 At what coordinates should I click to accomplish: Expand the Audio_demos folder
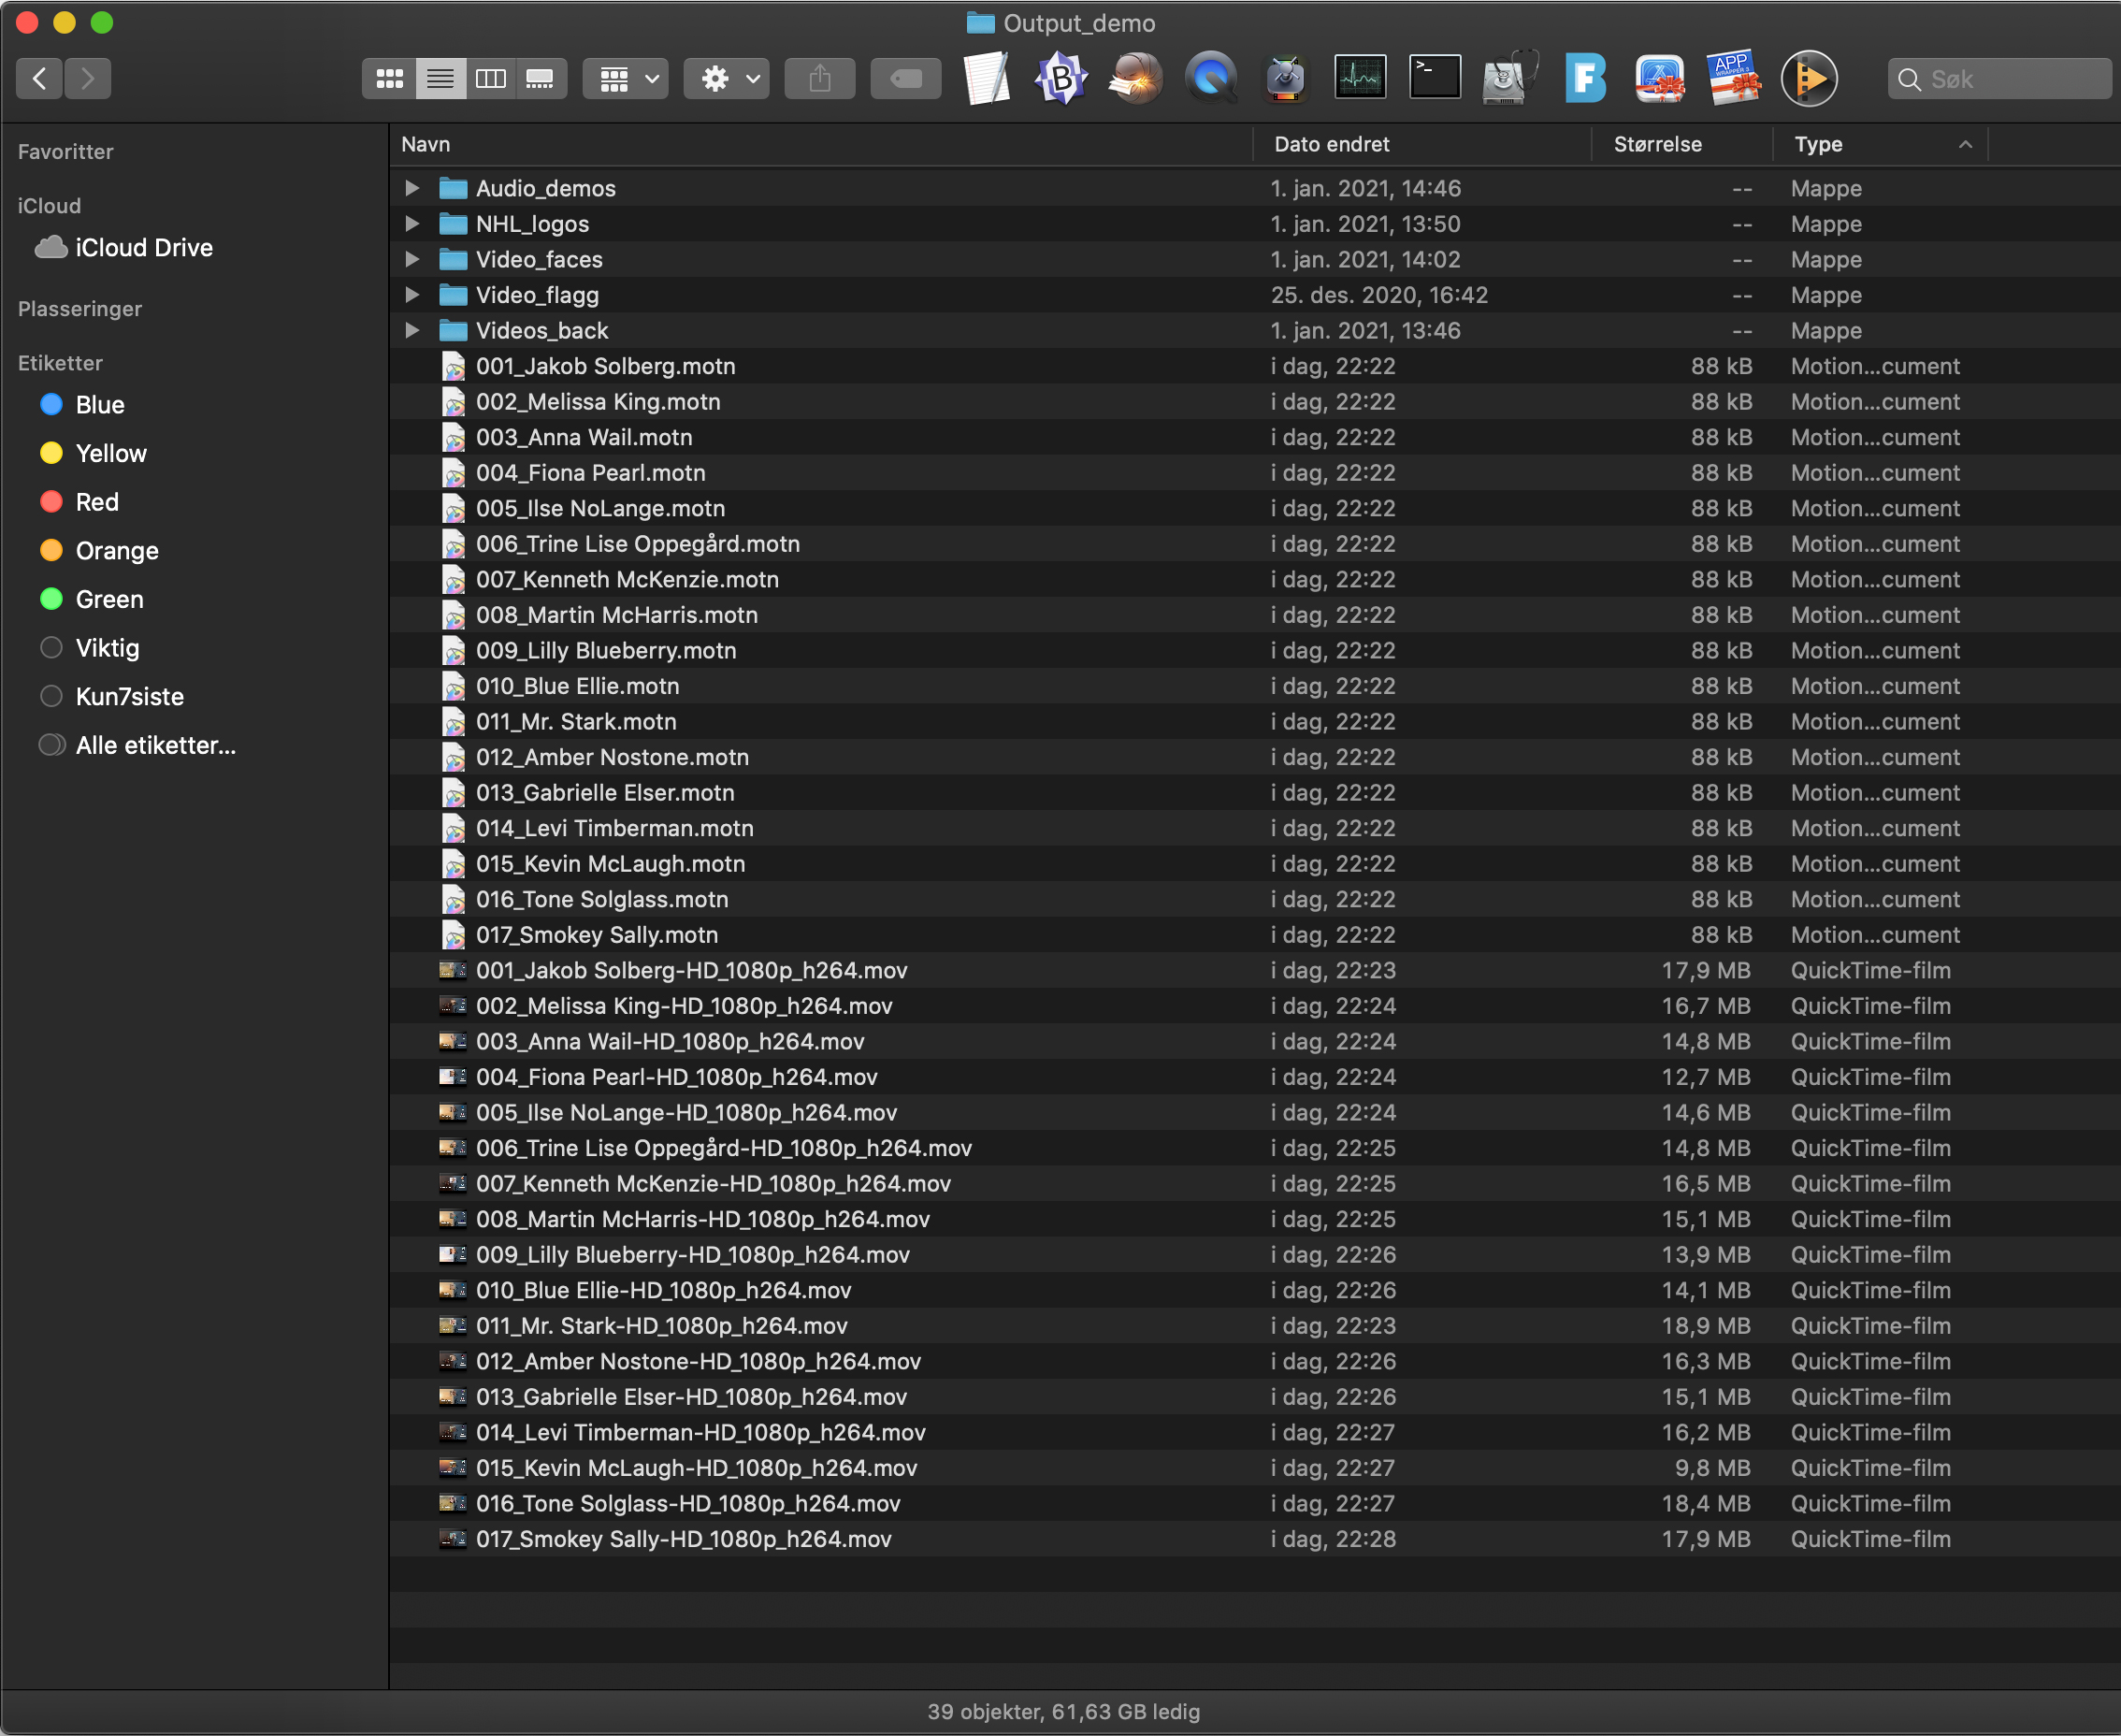coord(411,188)
